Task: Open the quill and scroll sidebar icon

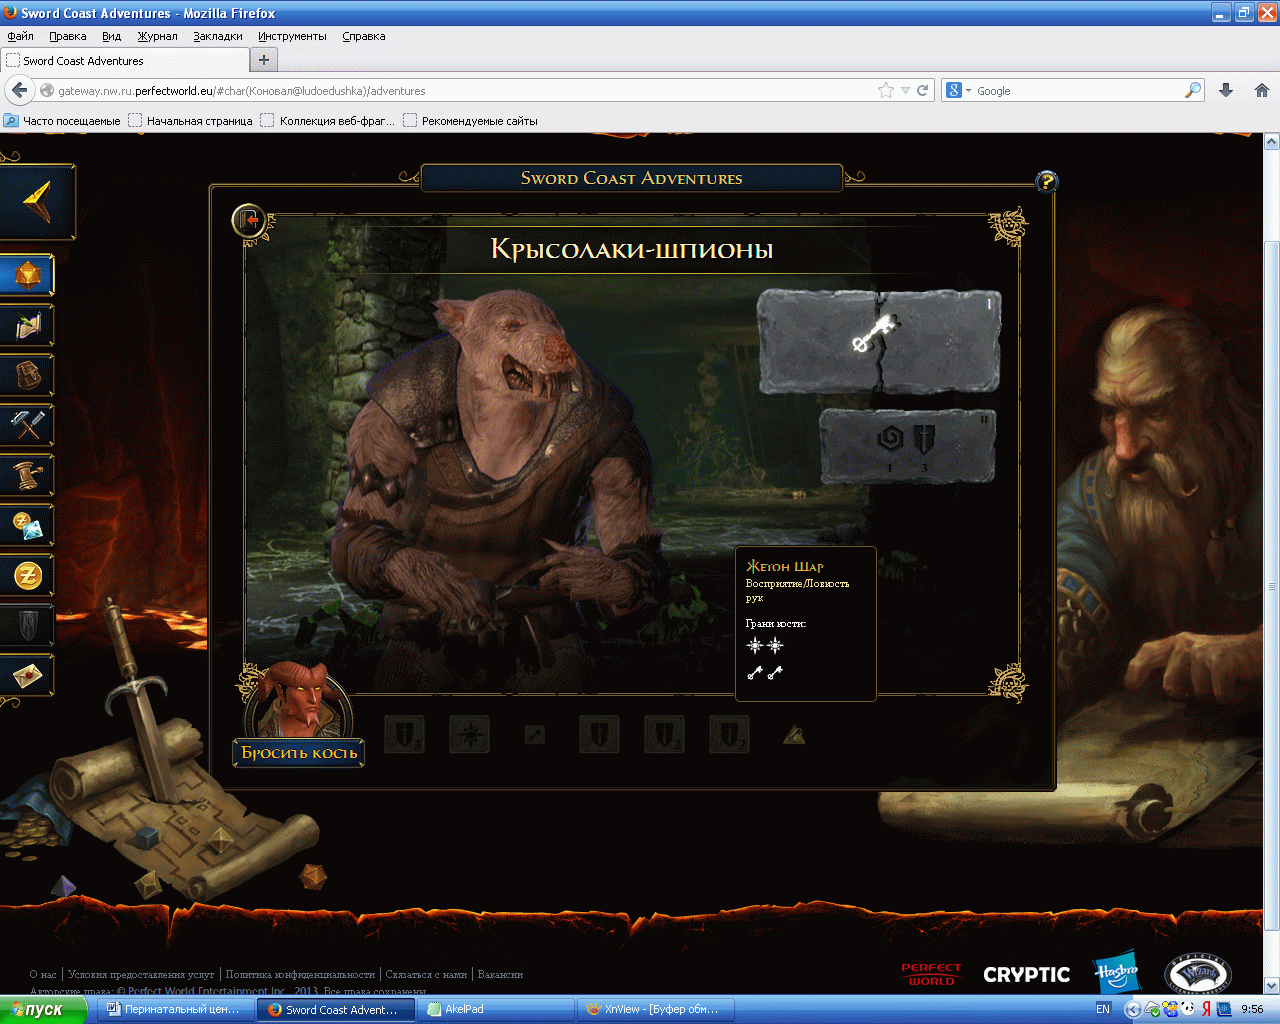Action: [x=27, y=325]
